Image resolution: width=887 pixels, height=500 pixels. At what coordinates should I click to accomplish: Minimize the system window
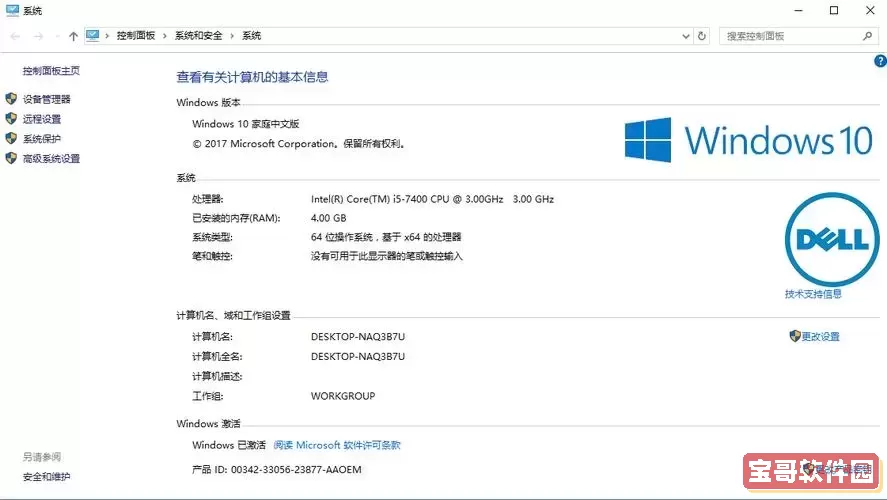798,10
